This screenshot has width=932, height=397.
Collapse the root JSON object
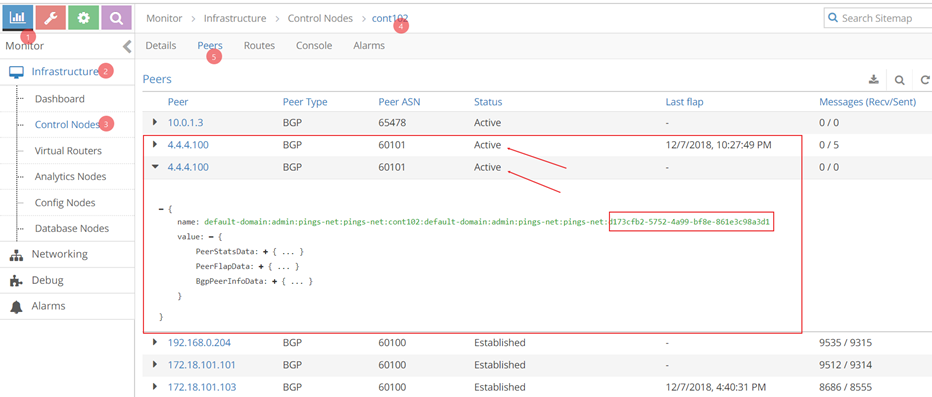click(160, 210)
